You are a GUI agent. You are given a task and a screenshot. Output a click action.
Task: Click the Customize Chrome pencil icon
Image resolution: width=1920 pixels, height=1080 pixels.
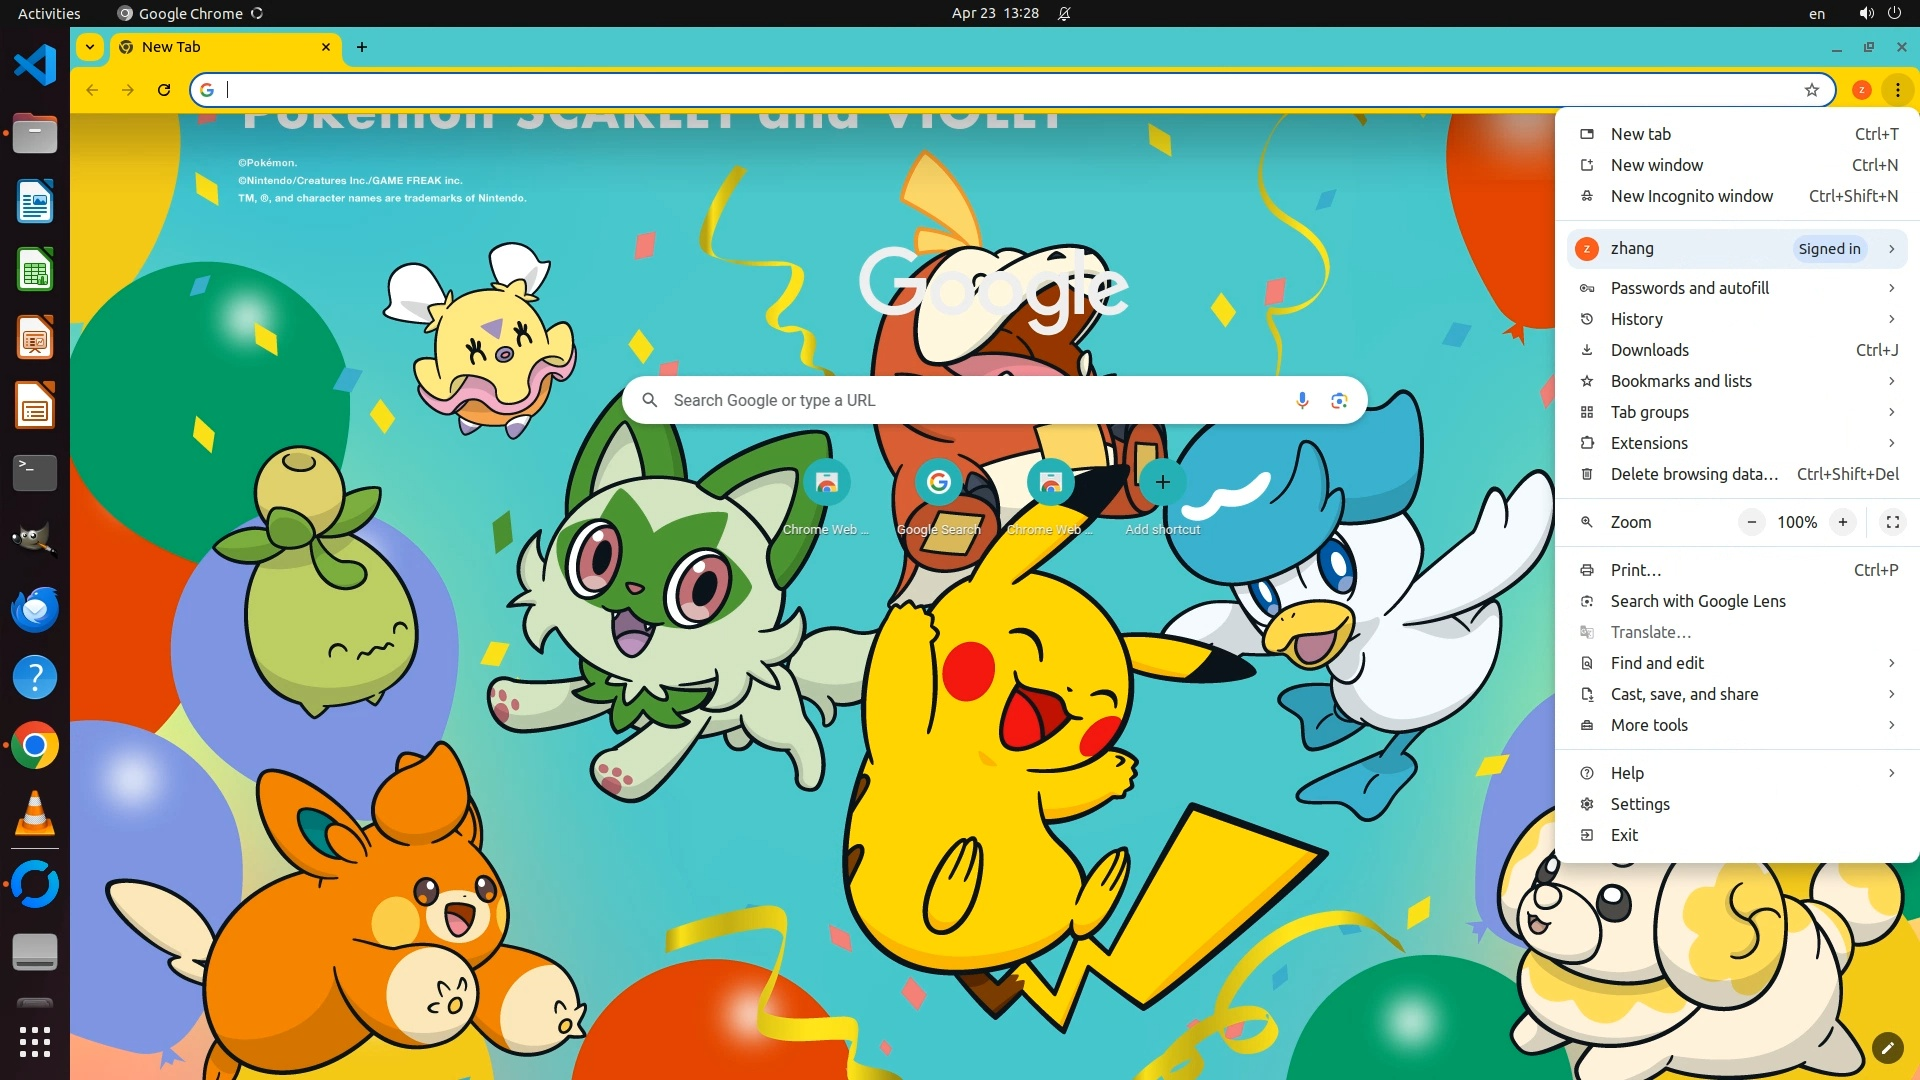[1887, 1047]
